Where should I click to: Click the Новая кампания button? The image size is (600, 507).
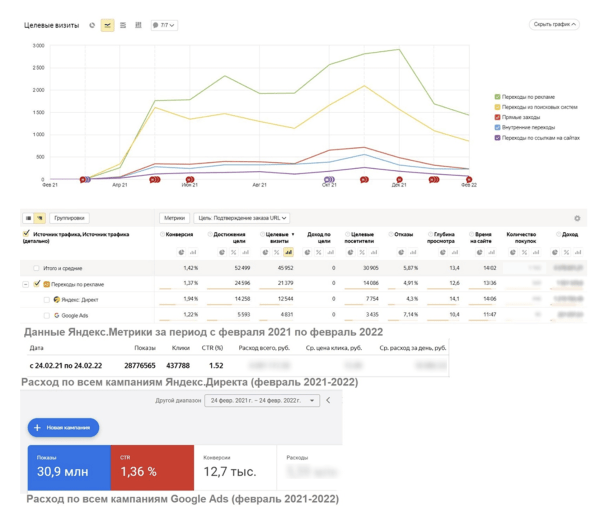tap(63, 428)
